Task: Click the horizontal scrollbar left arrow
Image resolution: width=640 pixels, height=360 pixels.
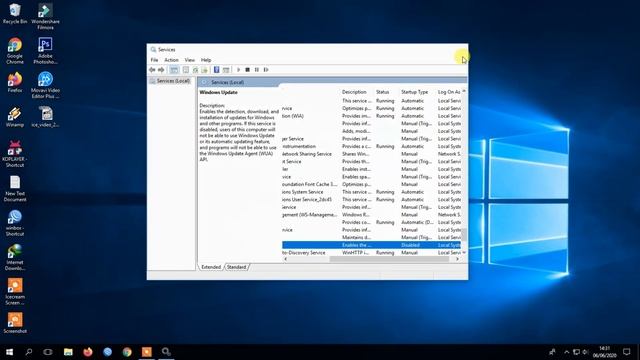Action: tap(285, 259)
